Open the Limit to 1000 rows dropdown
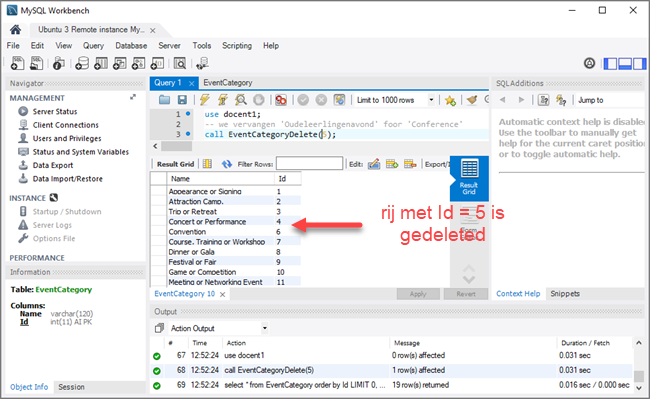Screen dimensions: 650x399 click(x=395, y=100)
